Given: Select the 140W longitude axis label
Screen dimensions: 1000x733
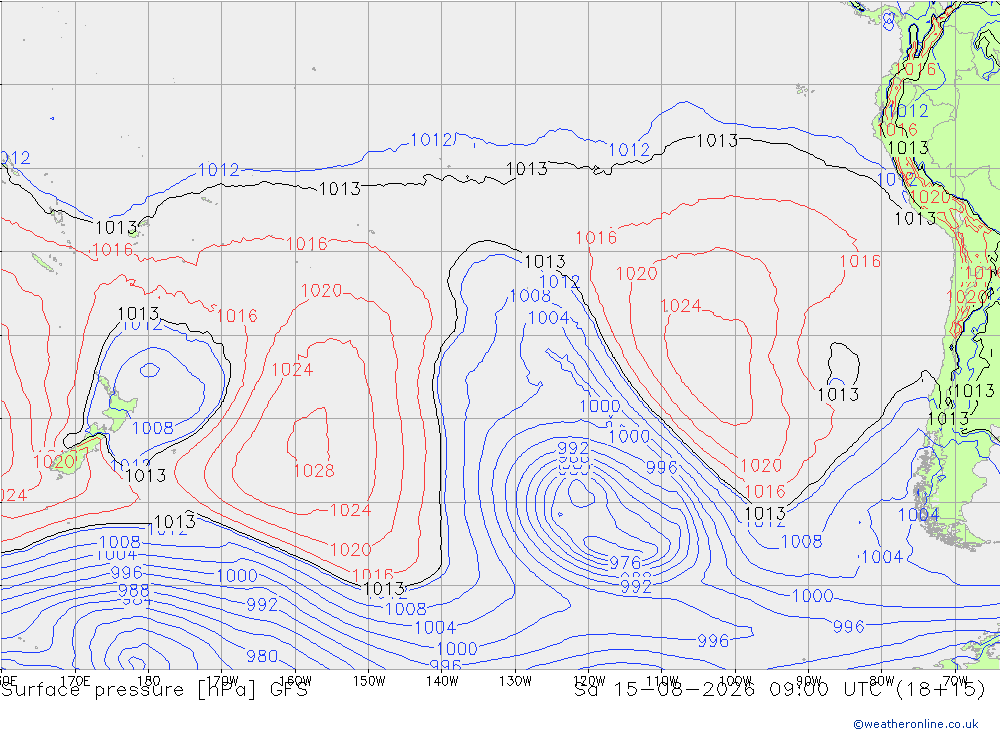Looking at the screenshot, I should (442, 681).
